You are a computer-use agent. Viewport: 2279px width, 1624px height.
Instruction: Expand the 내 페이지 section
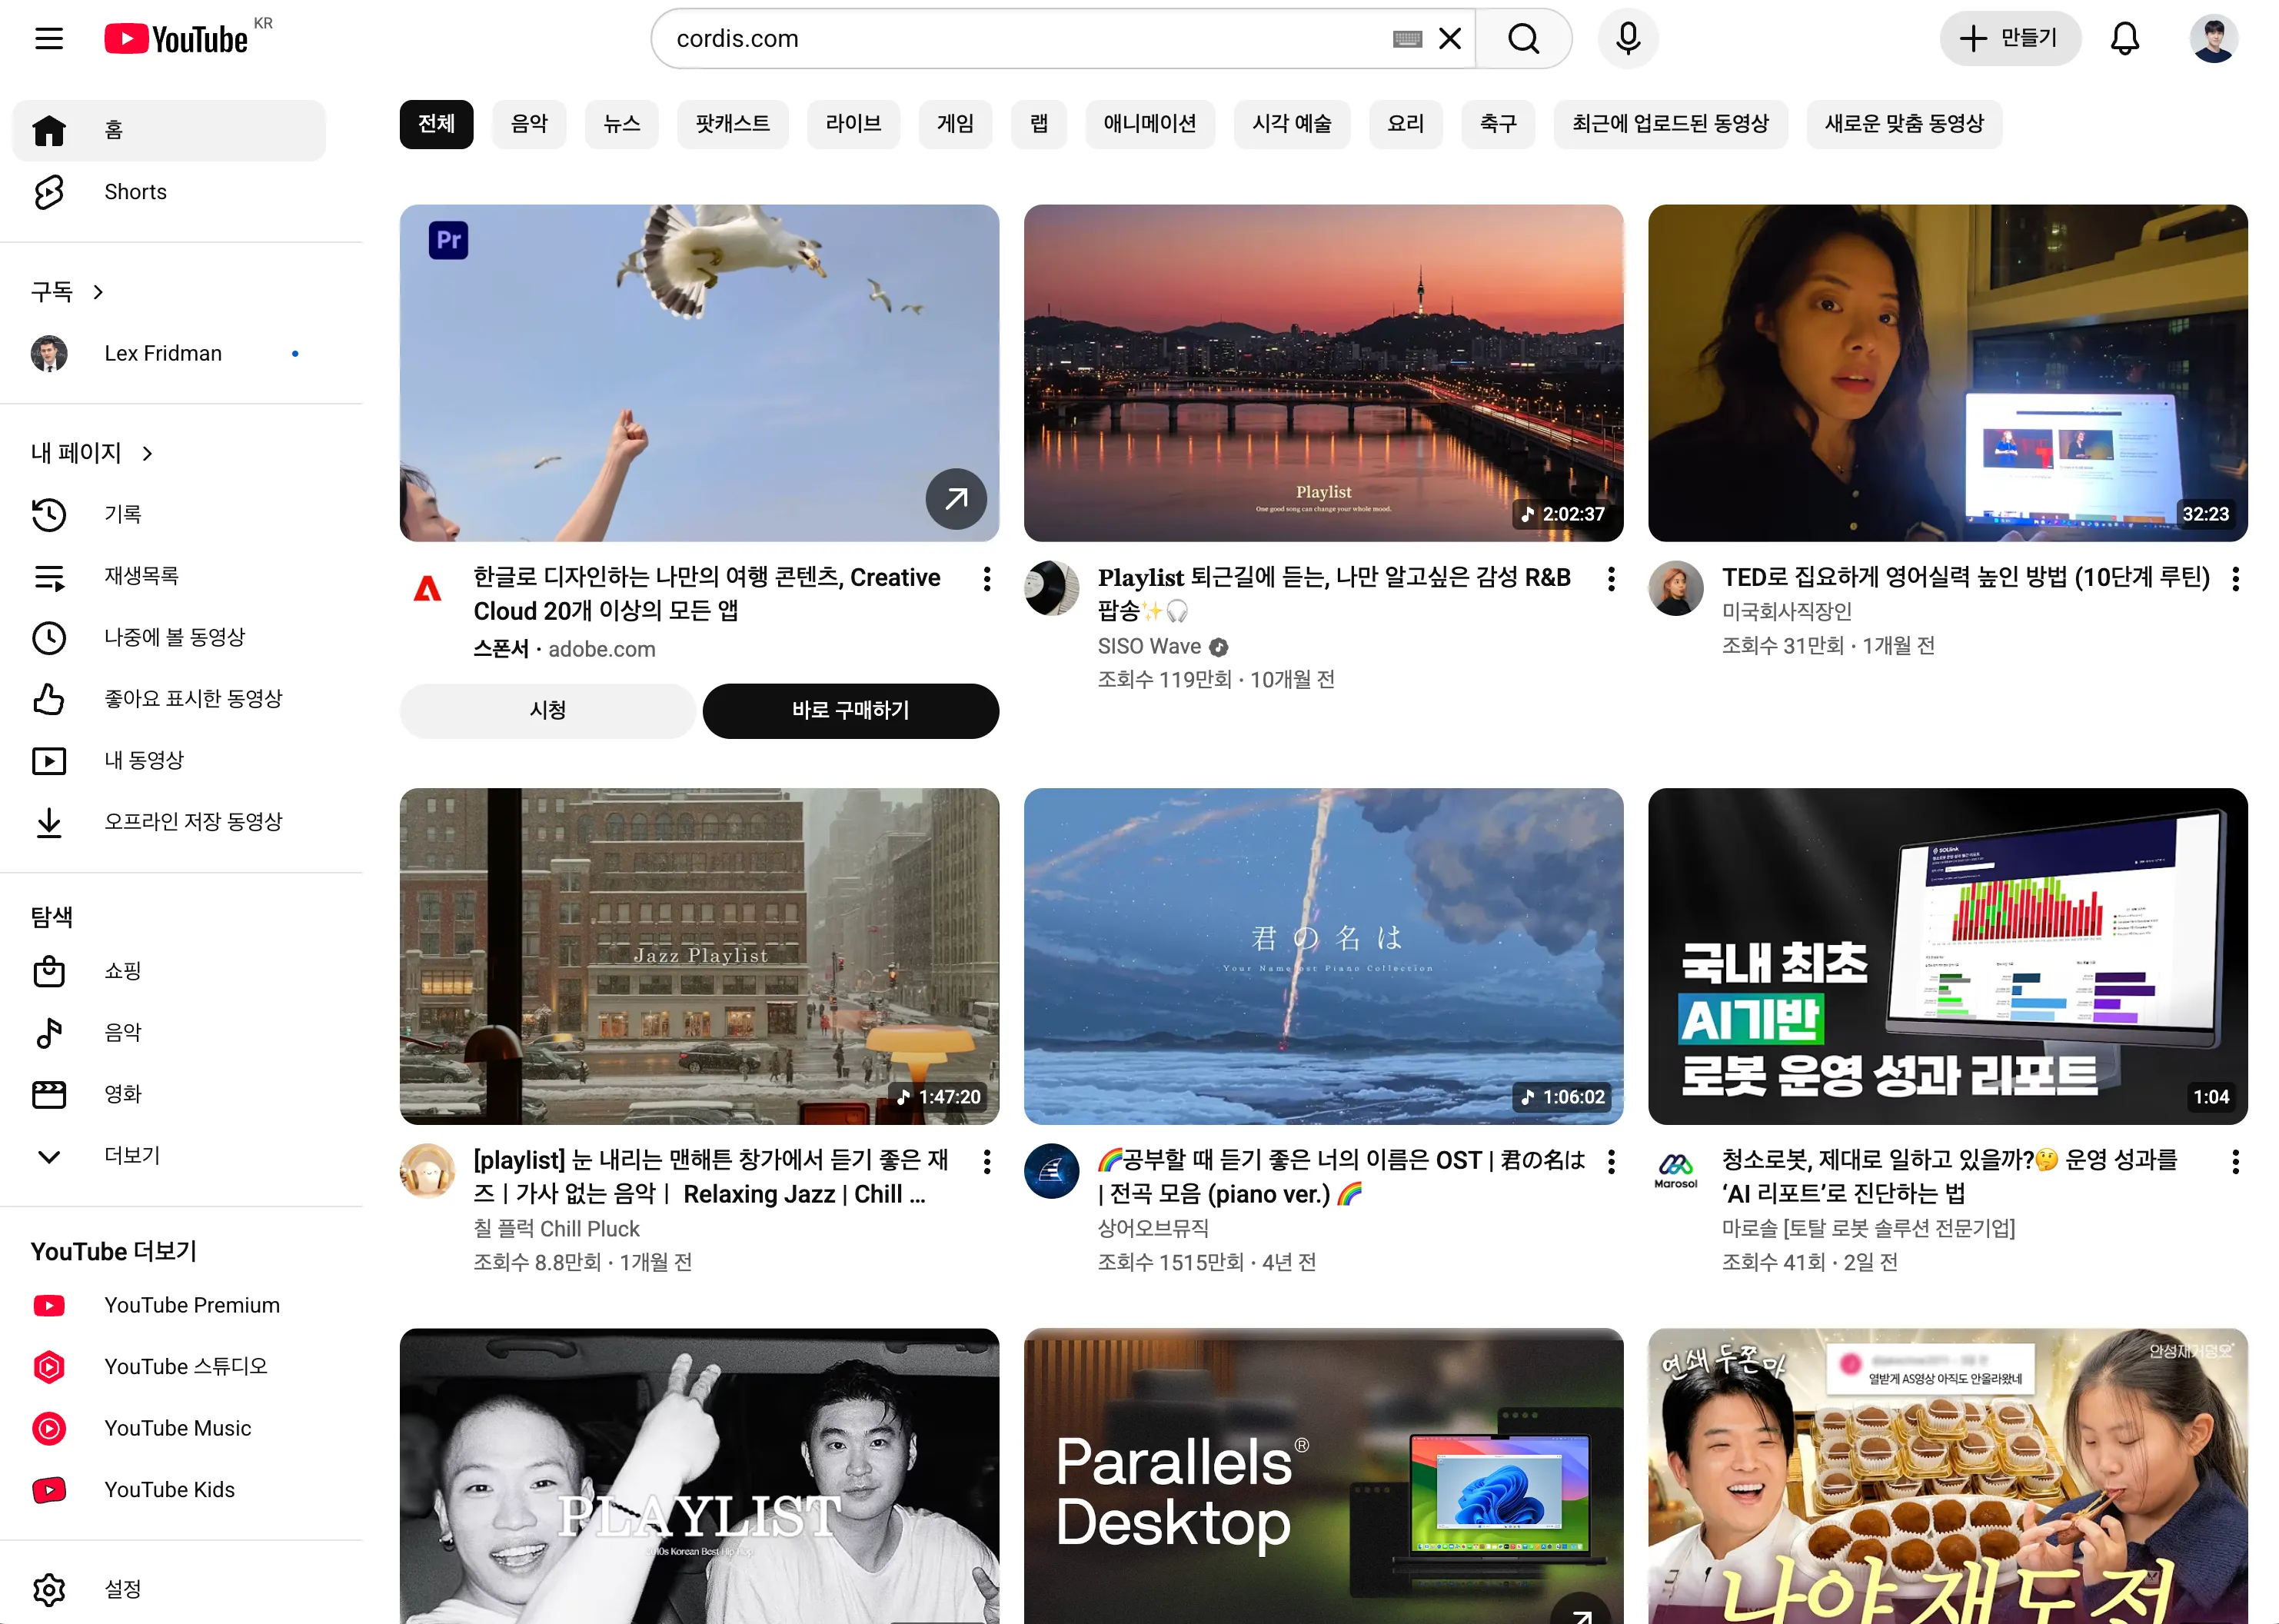point(91,453)
